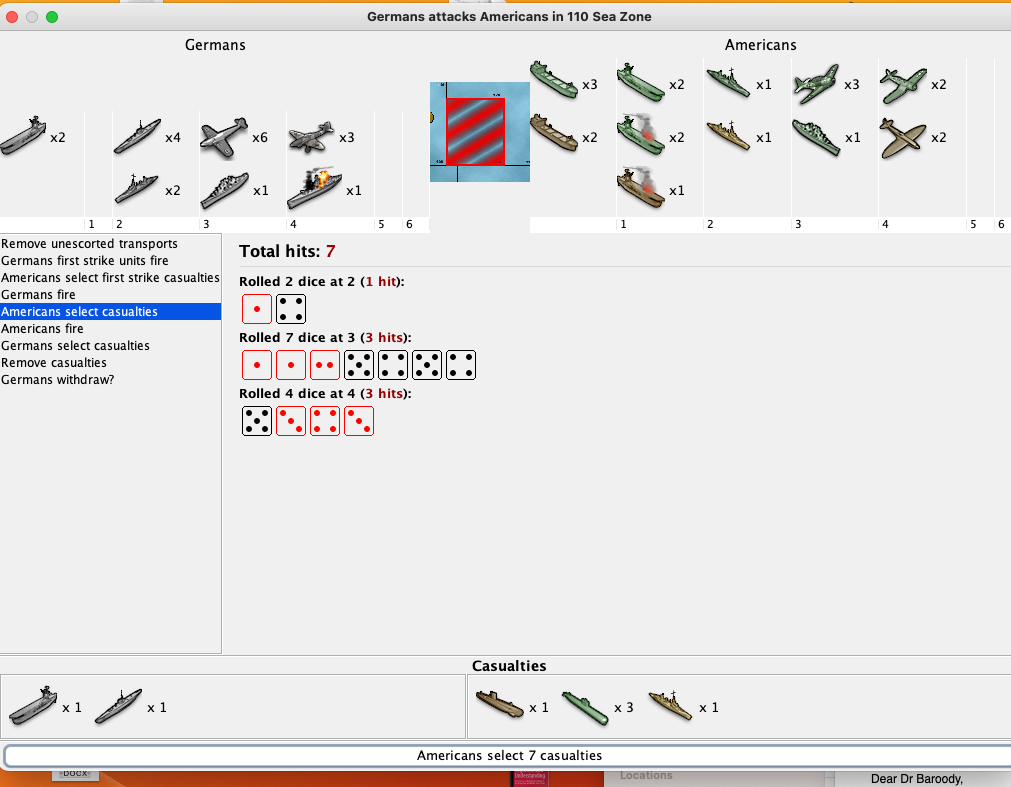This screenshot has height=787, width=1011.
Task: Click the close button of the battle window
Action: [x=13, y=17]
